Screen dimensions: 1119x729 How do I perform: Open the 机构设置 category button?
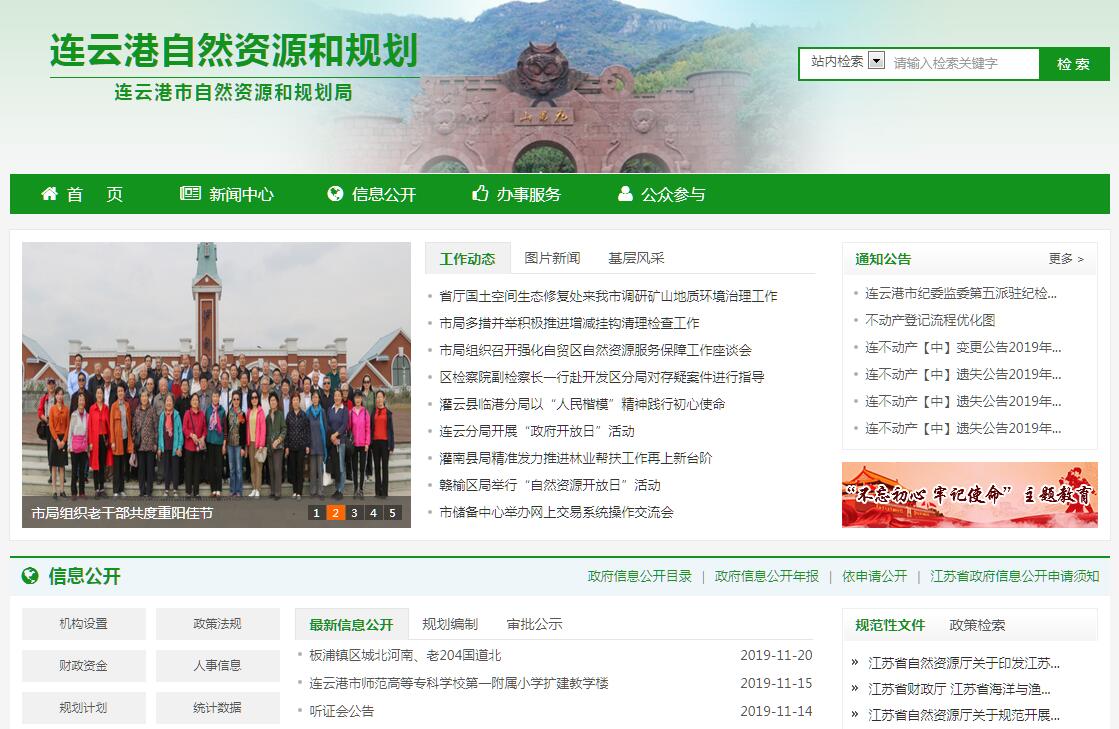tap(84, 624)
